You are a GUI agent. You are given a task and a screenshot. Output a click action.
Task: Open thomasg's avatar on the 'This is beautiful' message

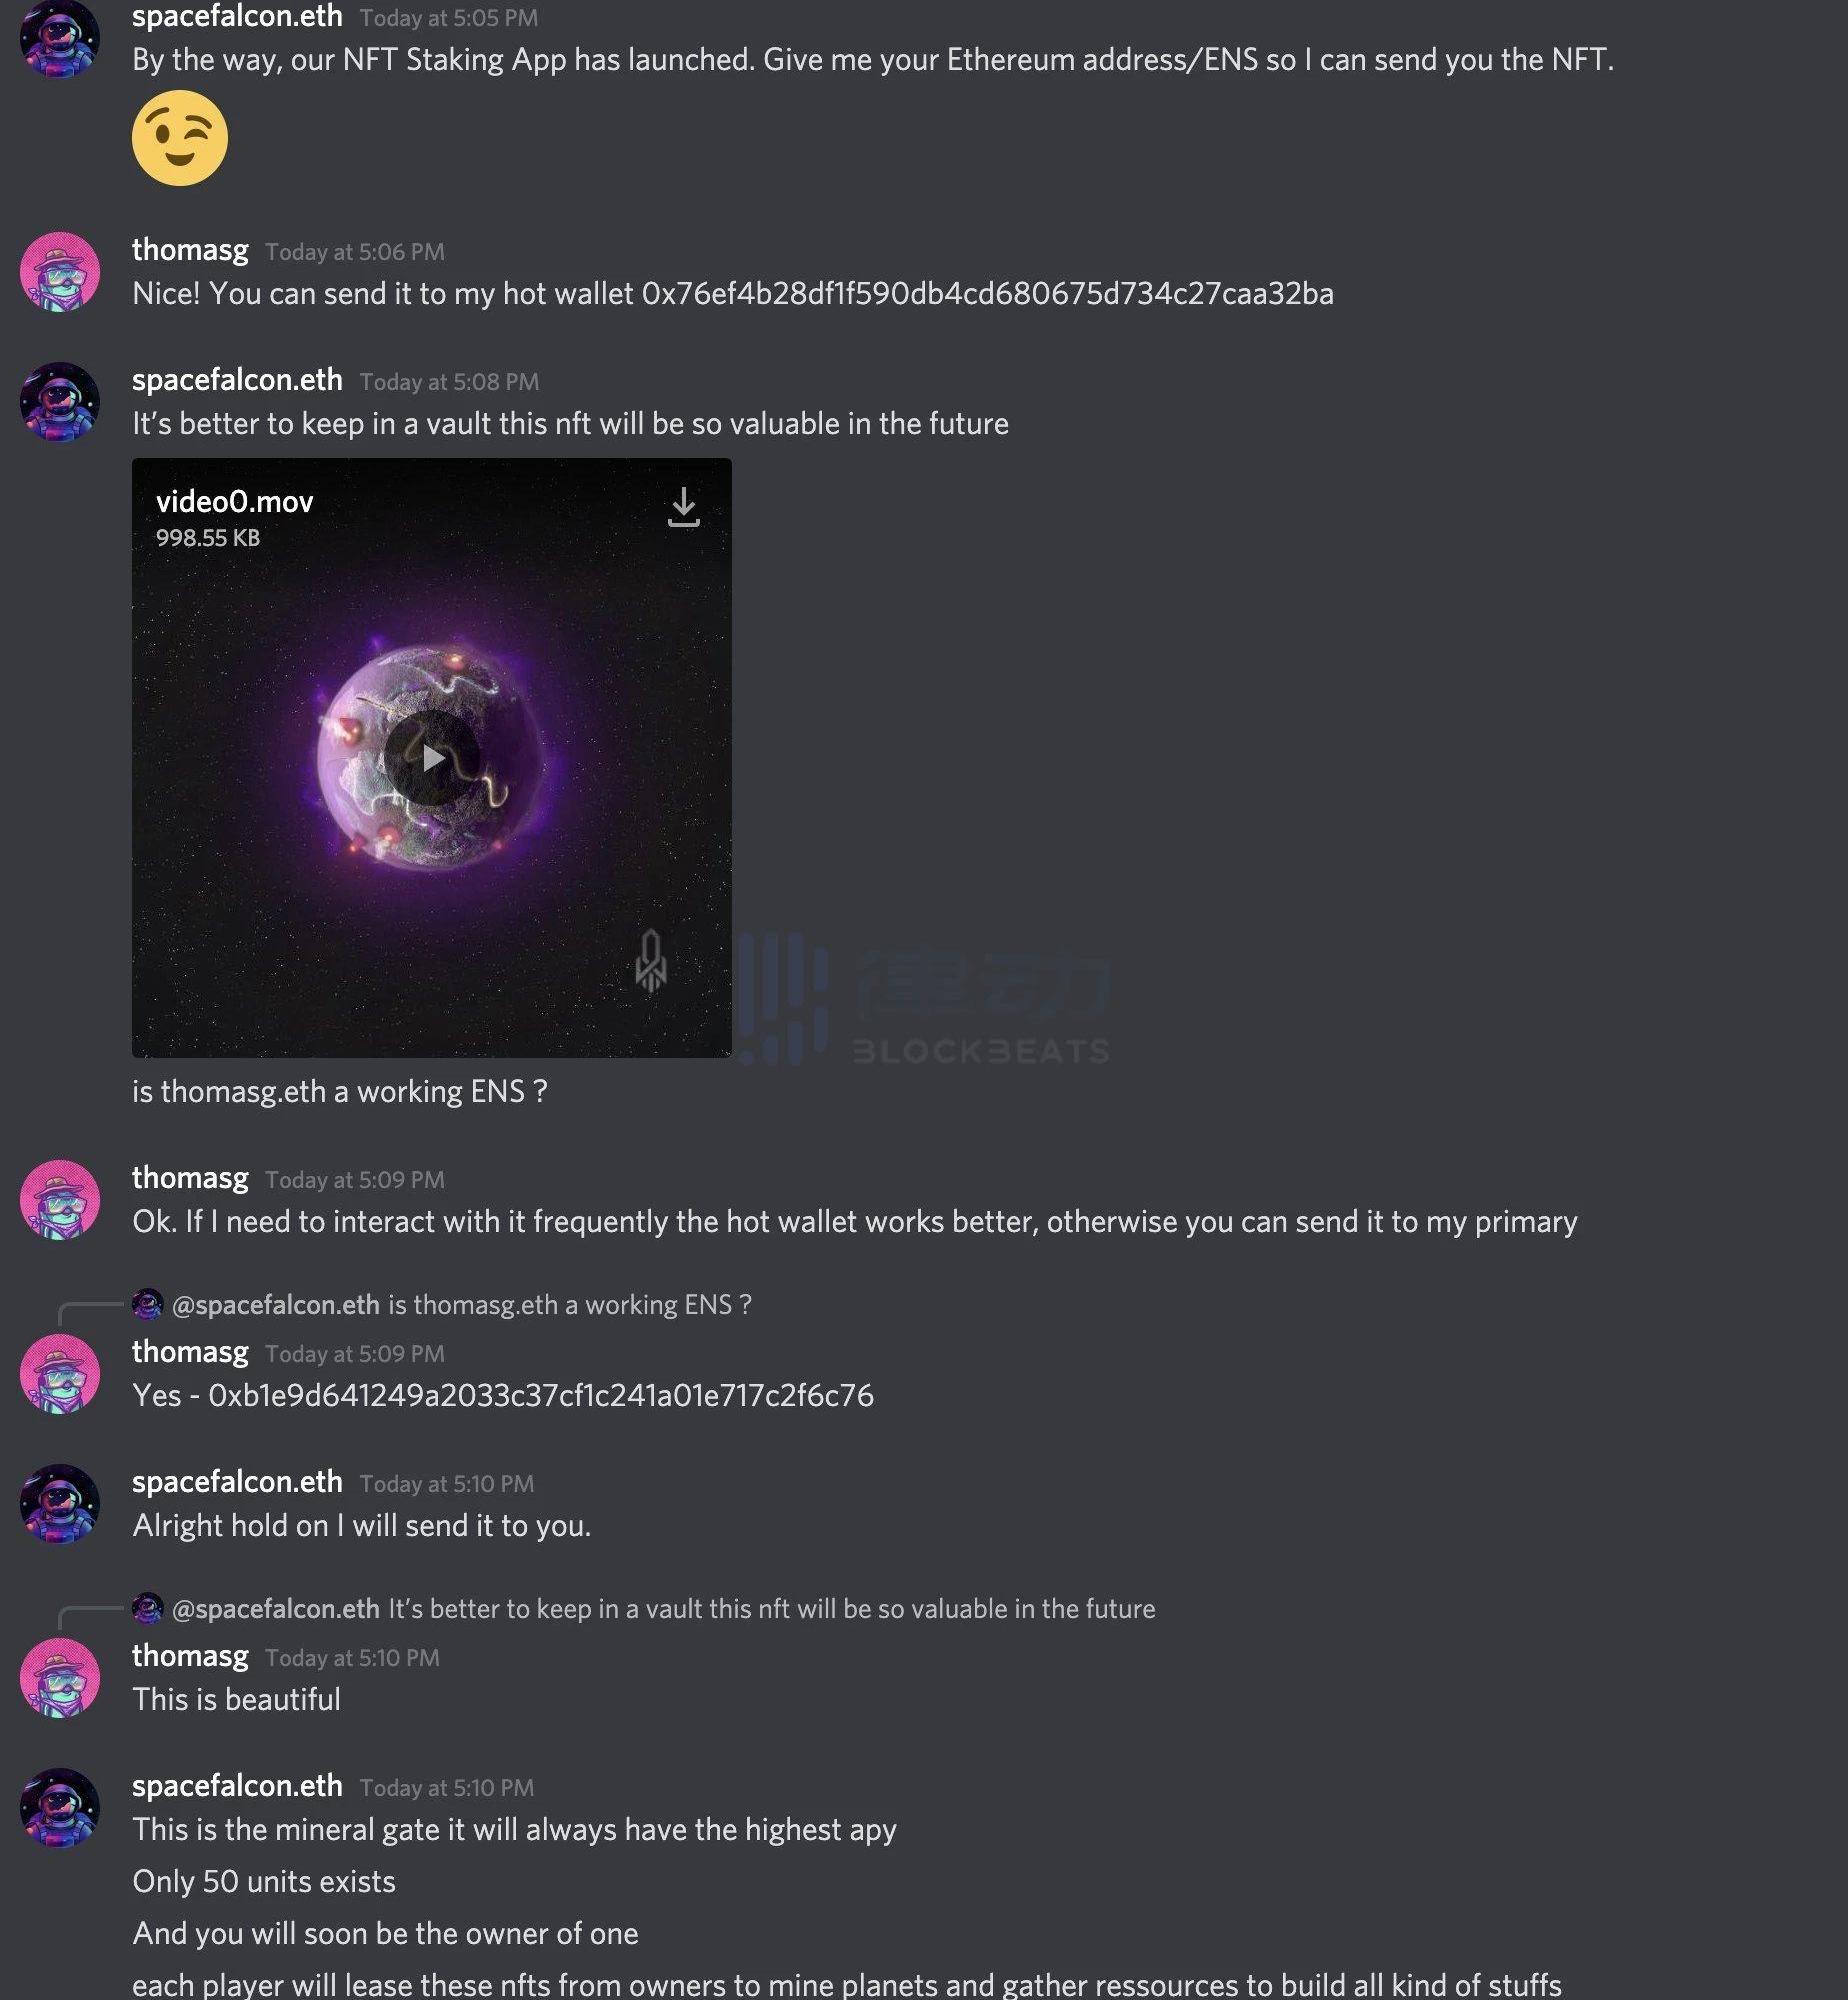(x=60, y=1678)
